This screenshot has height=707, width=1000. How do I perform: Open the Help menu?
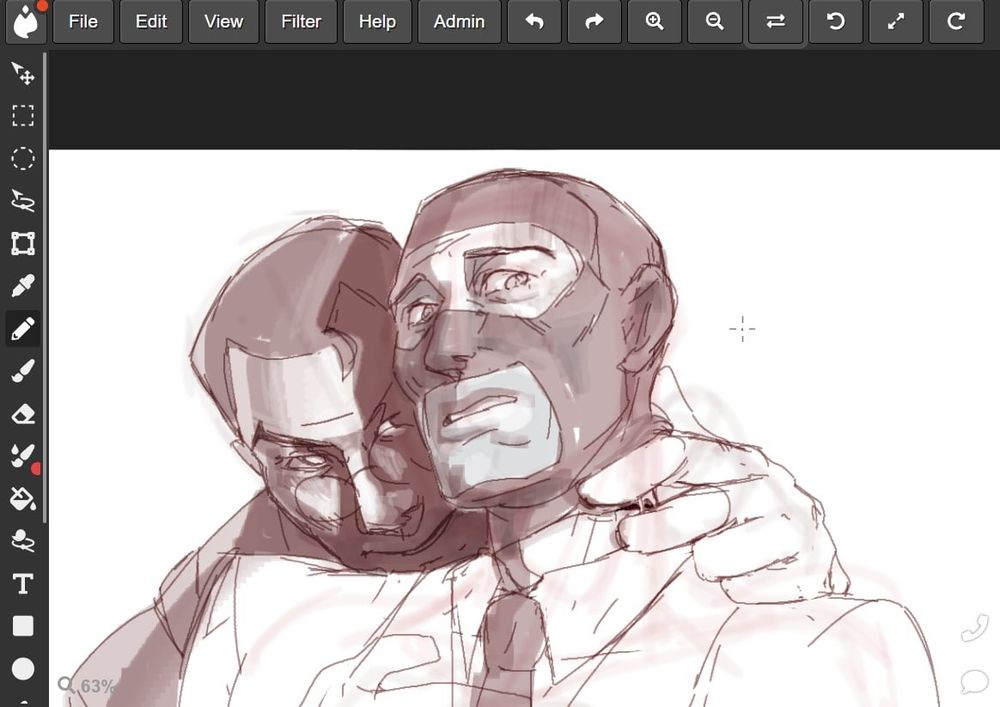(378, 22)
